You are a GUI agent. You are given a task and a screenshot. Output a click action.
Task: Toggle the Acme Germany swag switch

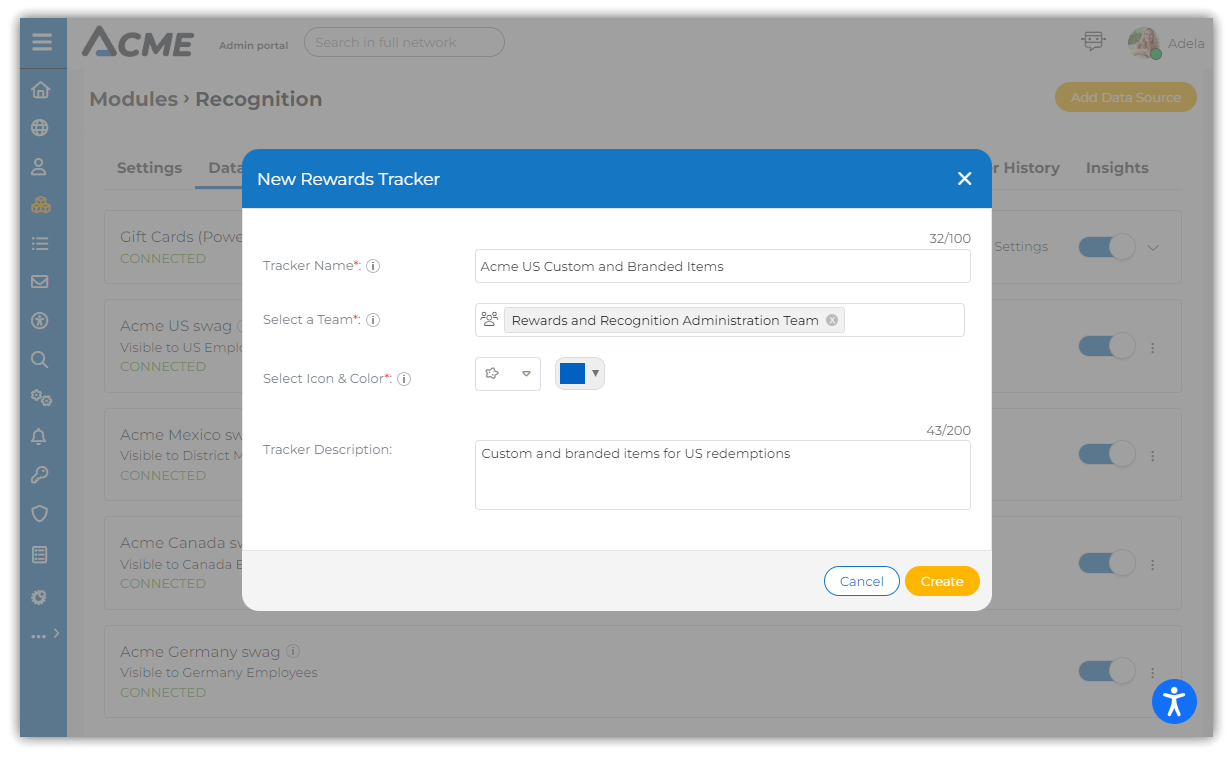point(1106,671)
